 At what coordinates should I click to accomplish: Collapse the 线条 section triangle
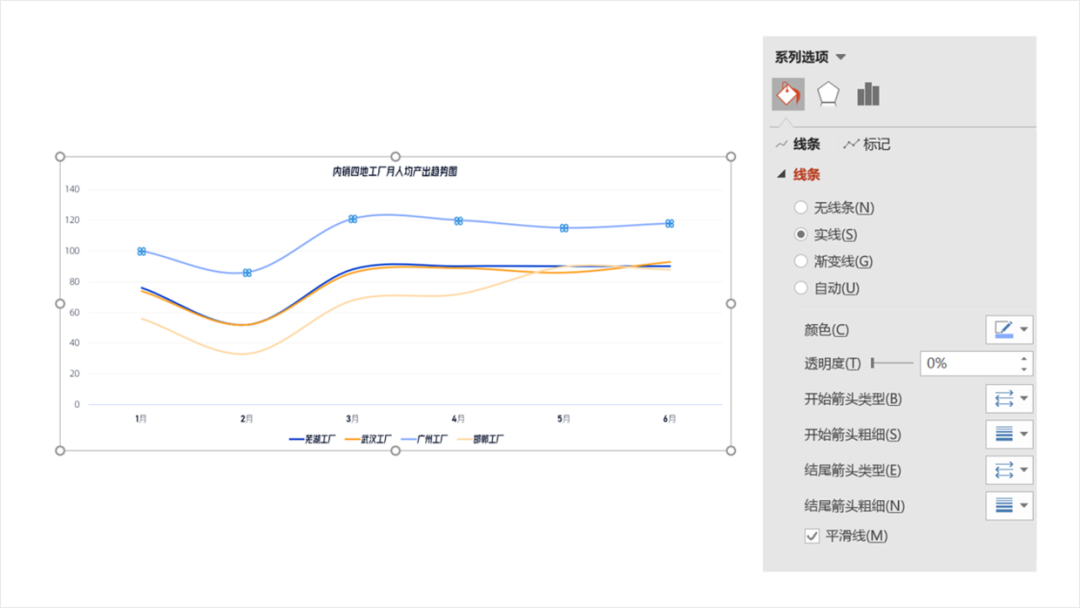click(x=781, y=174)
